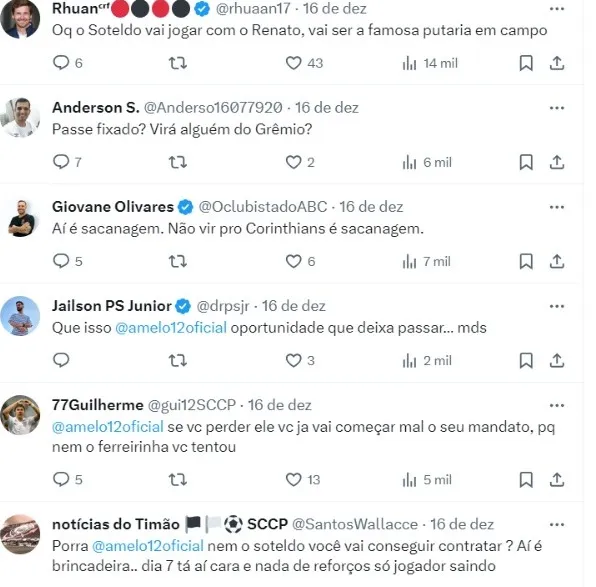Reply to Rhuan's tweet about Soteldo
596x587 pixels.
click(61, 63)
